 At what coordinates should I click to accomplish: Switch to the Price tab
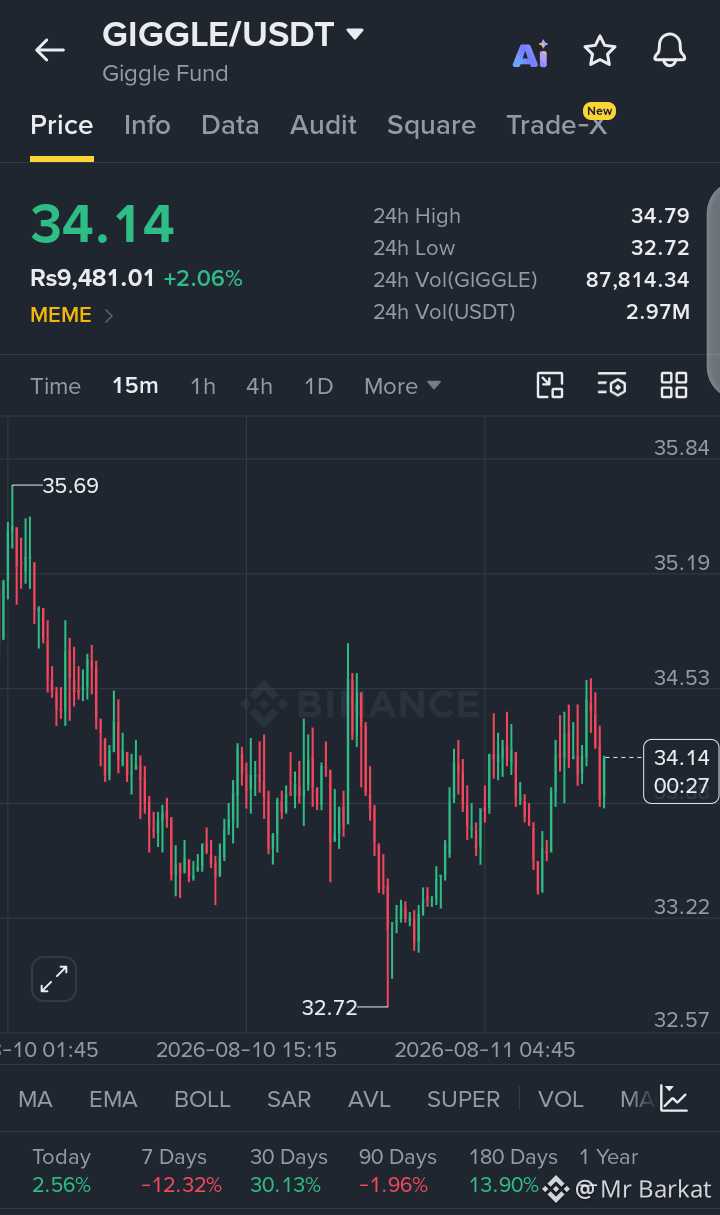[x=62, y=125]
